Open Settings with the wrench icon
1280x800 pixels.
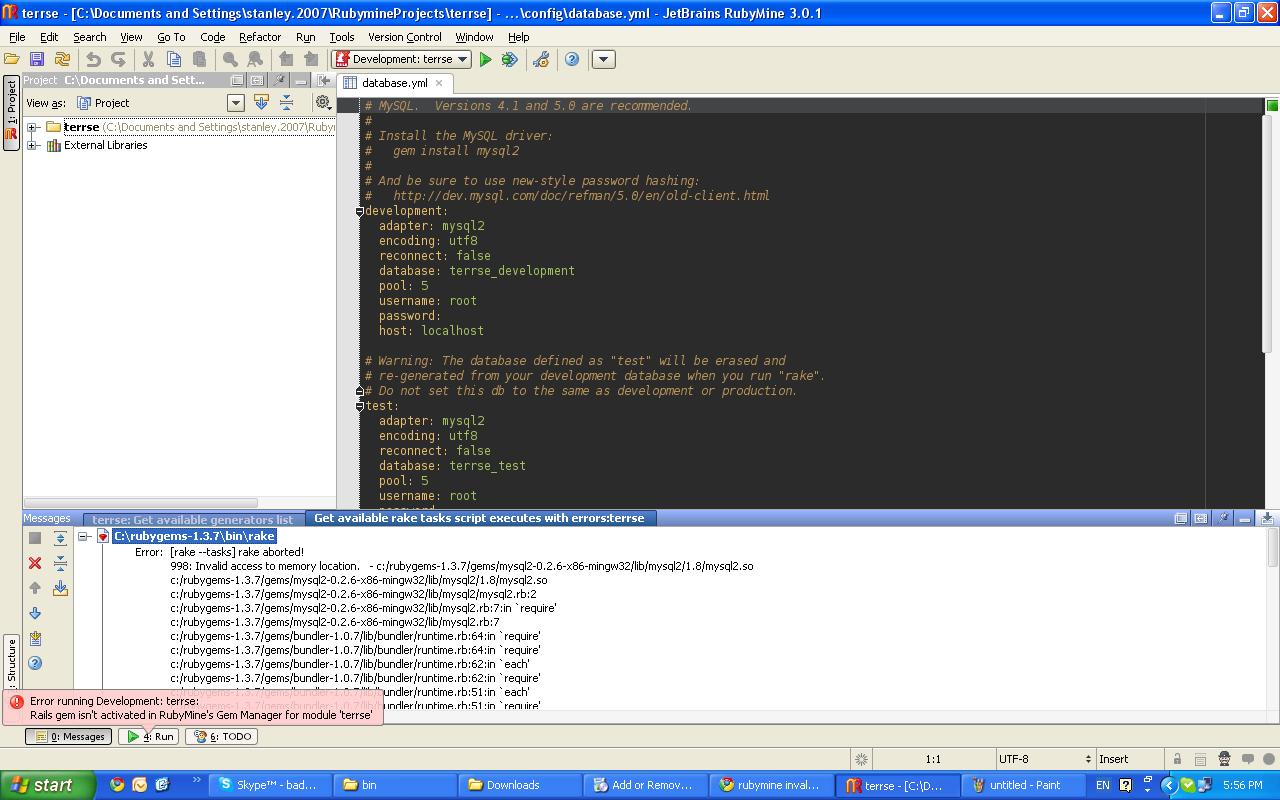pyautogui.click(x=541, y=60)
